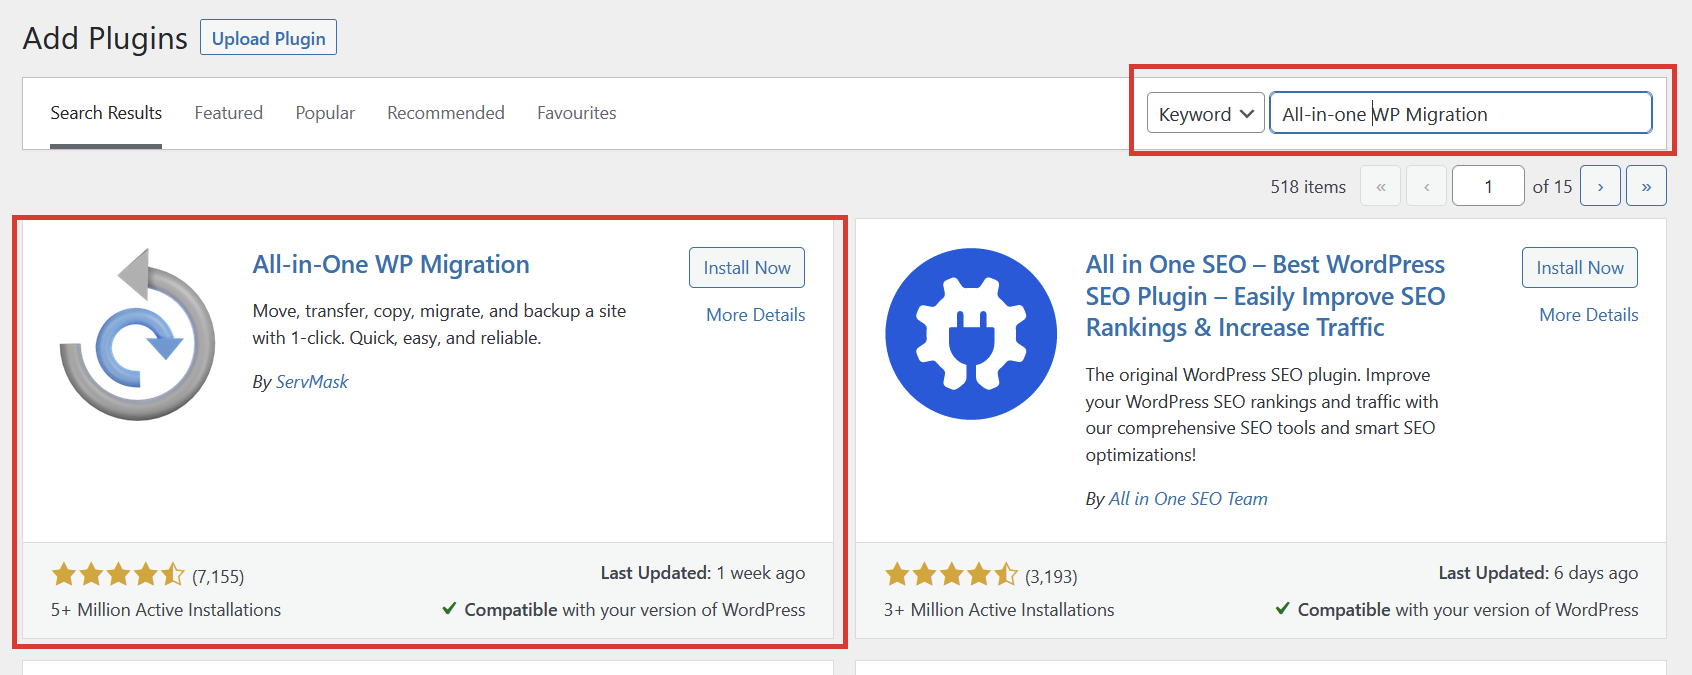
Task: Click the All in One SEO plugin icon
Action: (971, 334)
